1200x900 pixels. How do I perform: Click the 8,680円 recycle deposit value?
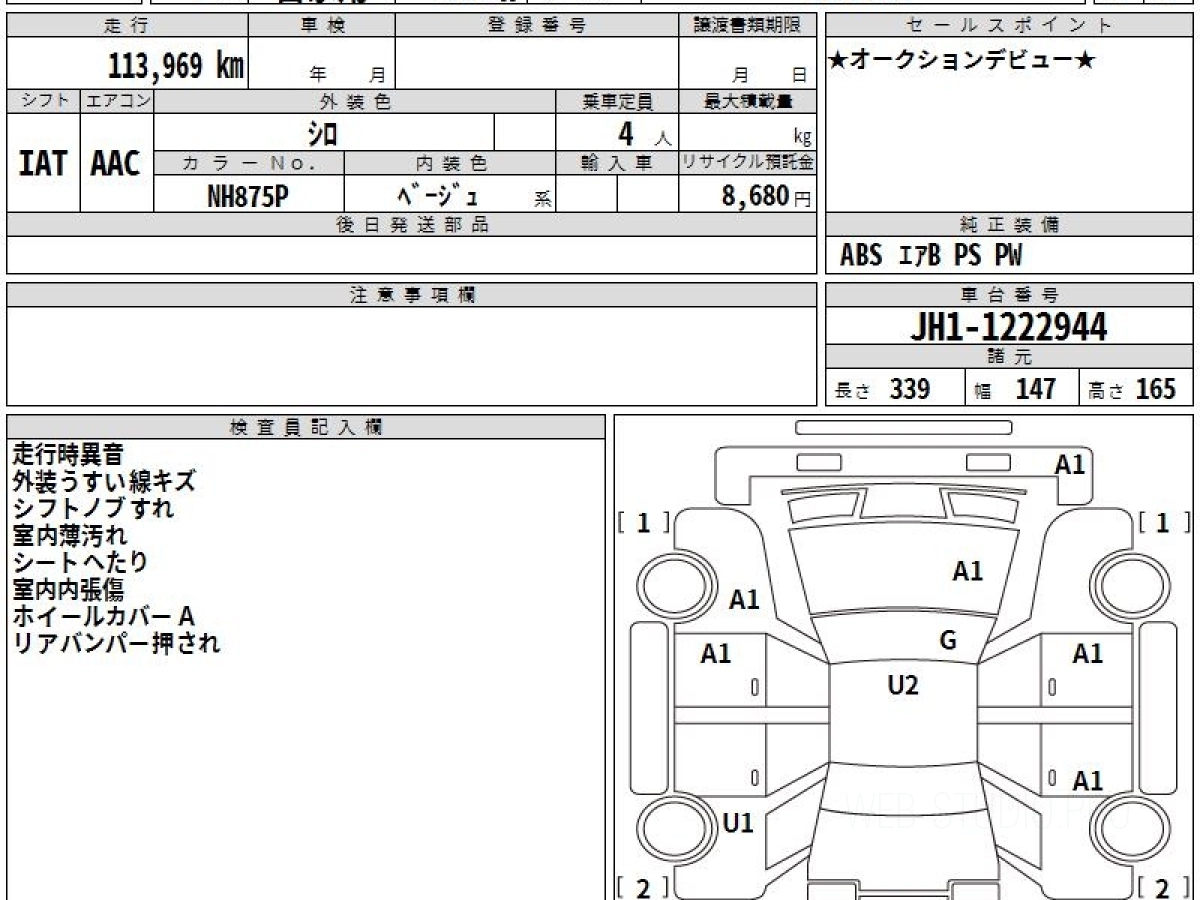[767, 196]
